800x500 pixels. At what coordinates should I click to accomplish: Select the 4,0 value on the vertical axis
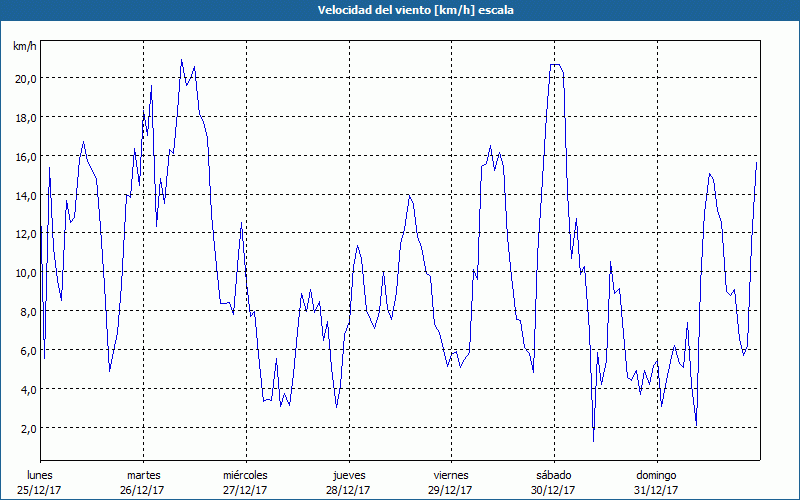(27, 389)
